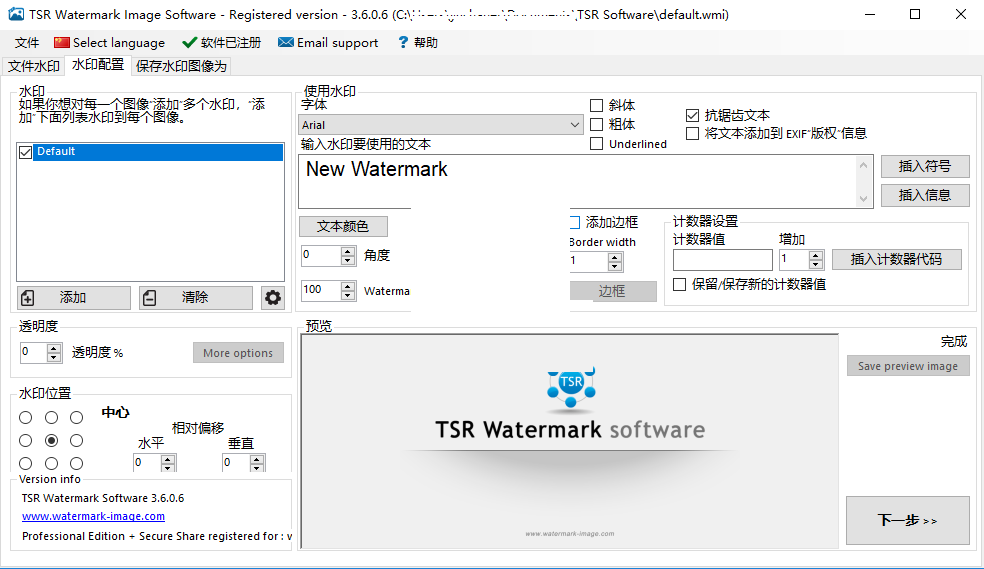
Task: Select the top-right position radio button
Action: (77, 418)
